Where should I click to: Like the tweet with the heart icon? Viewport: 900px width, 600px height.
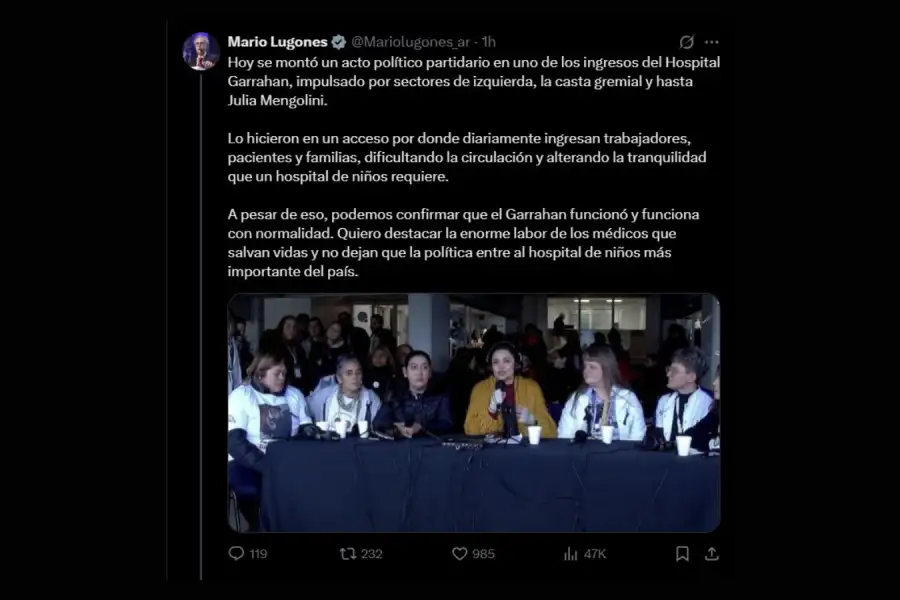click(459, 553)
